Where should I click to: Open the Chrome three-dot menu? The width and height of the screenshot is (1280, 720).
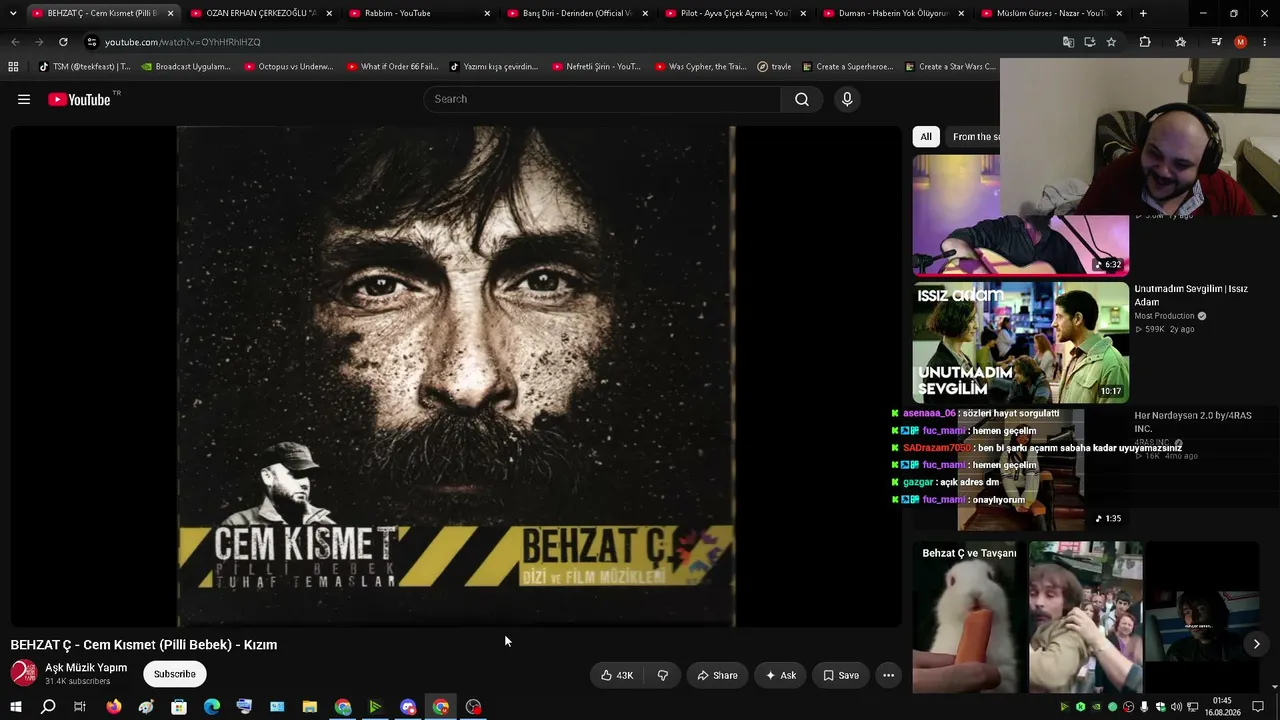tap(1263, 42)
